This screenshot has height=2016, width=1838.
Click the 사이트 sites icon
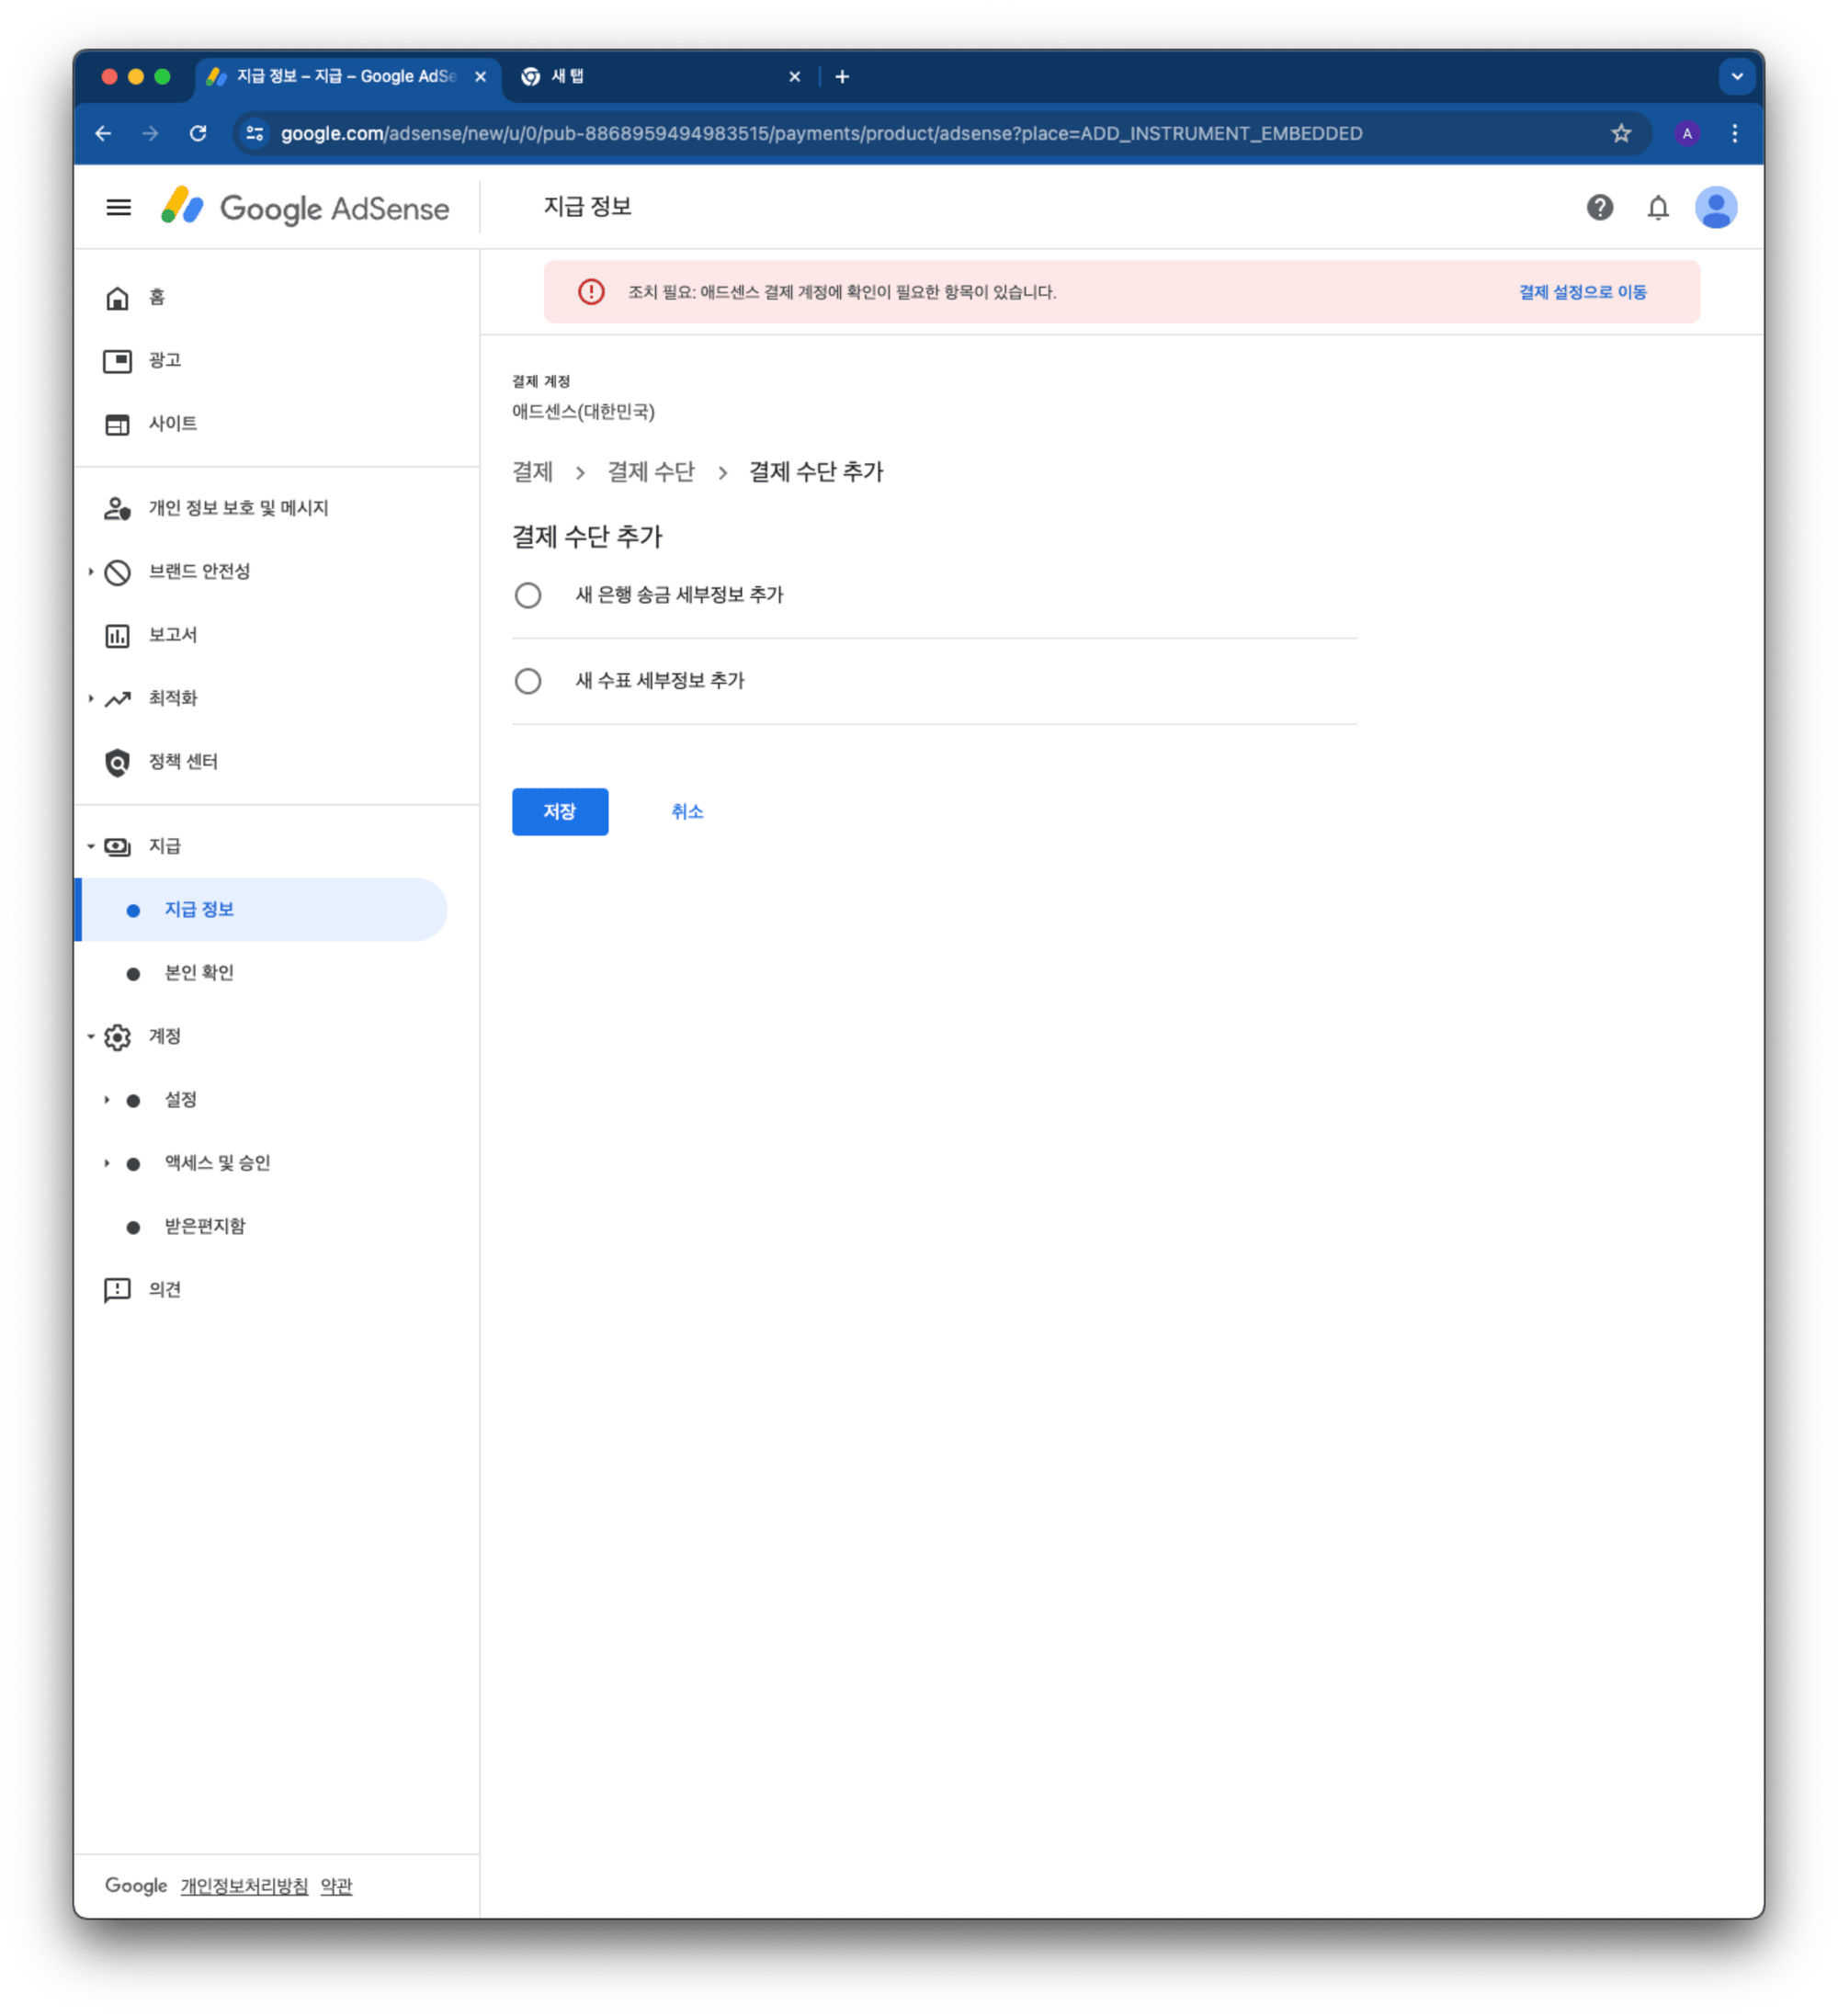(117, 424)
